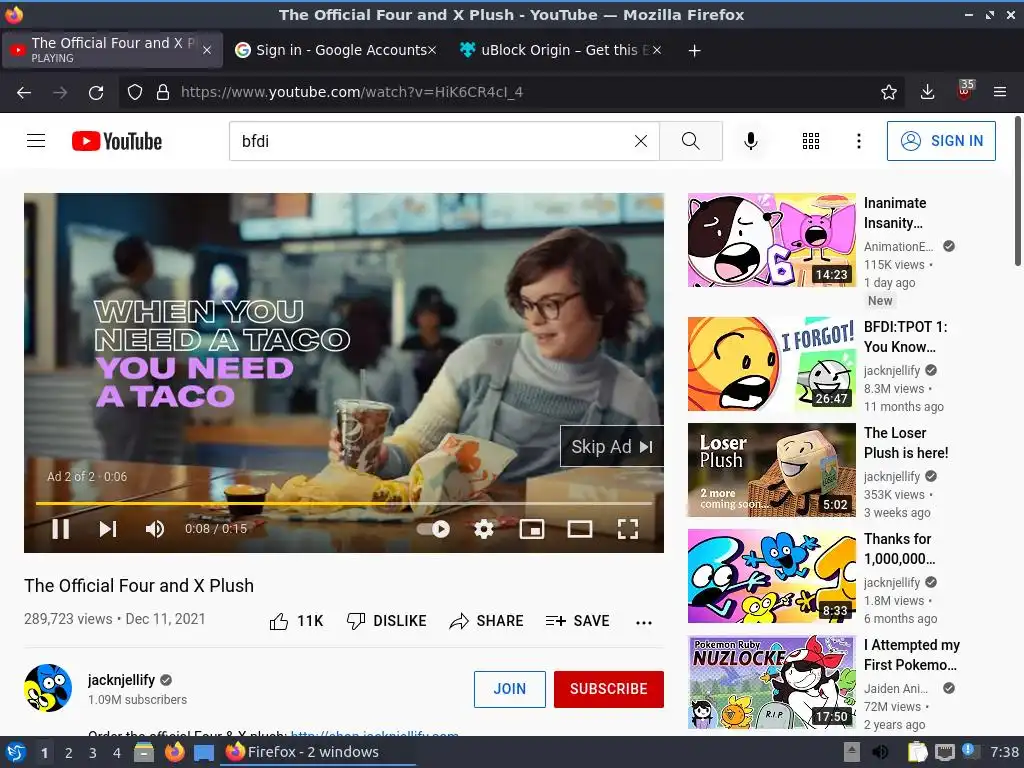The height and width of the screenshot is (768, 1024).
Task: View site security padlock icon
Action: point(163,92)
